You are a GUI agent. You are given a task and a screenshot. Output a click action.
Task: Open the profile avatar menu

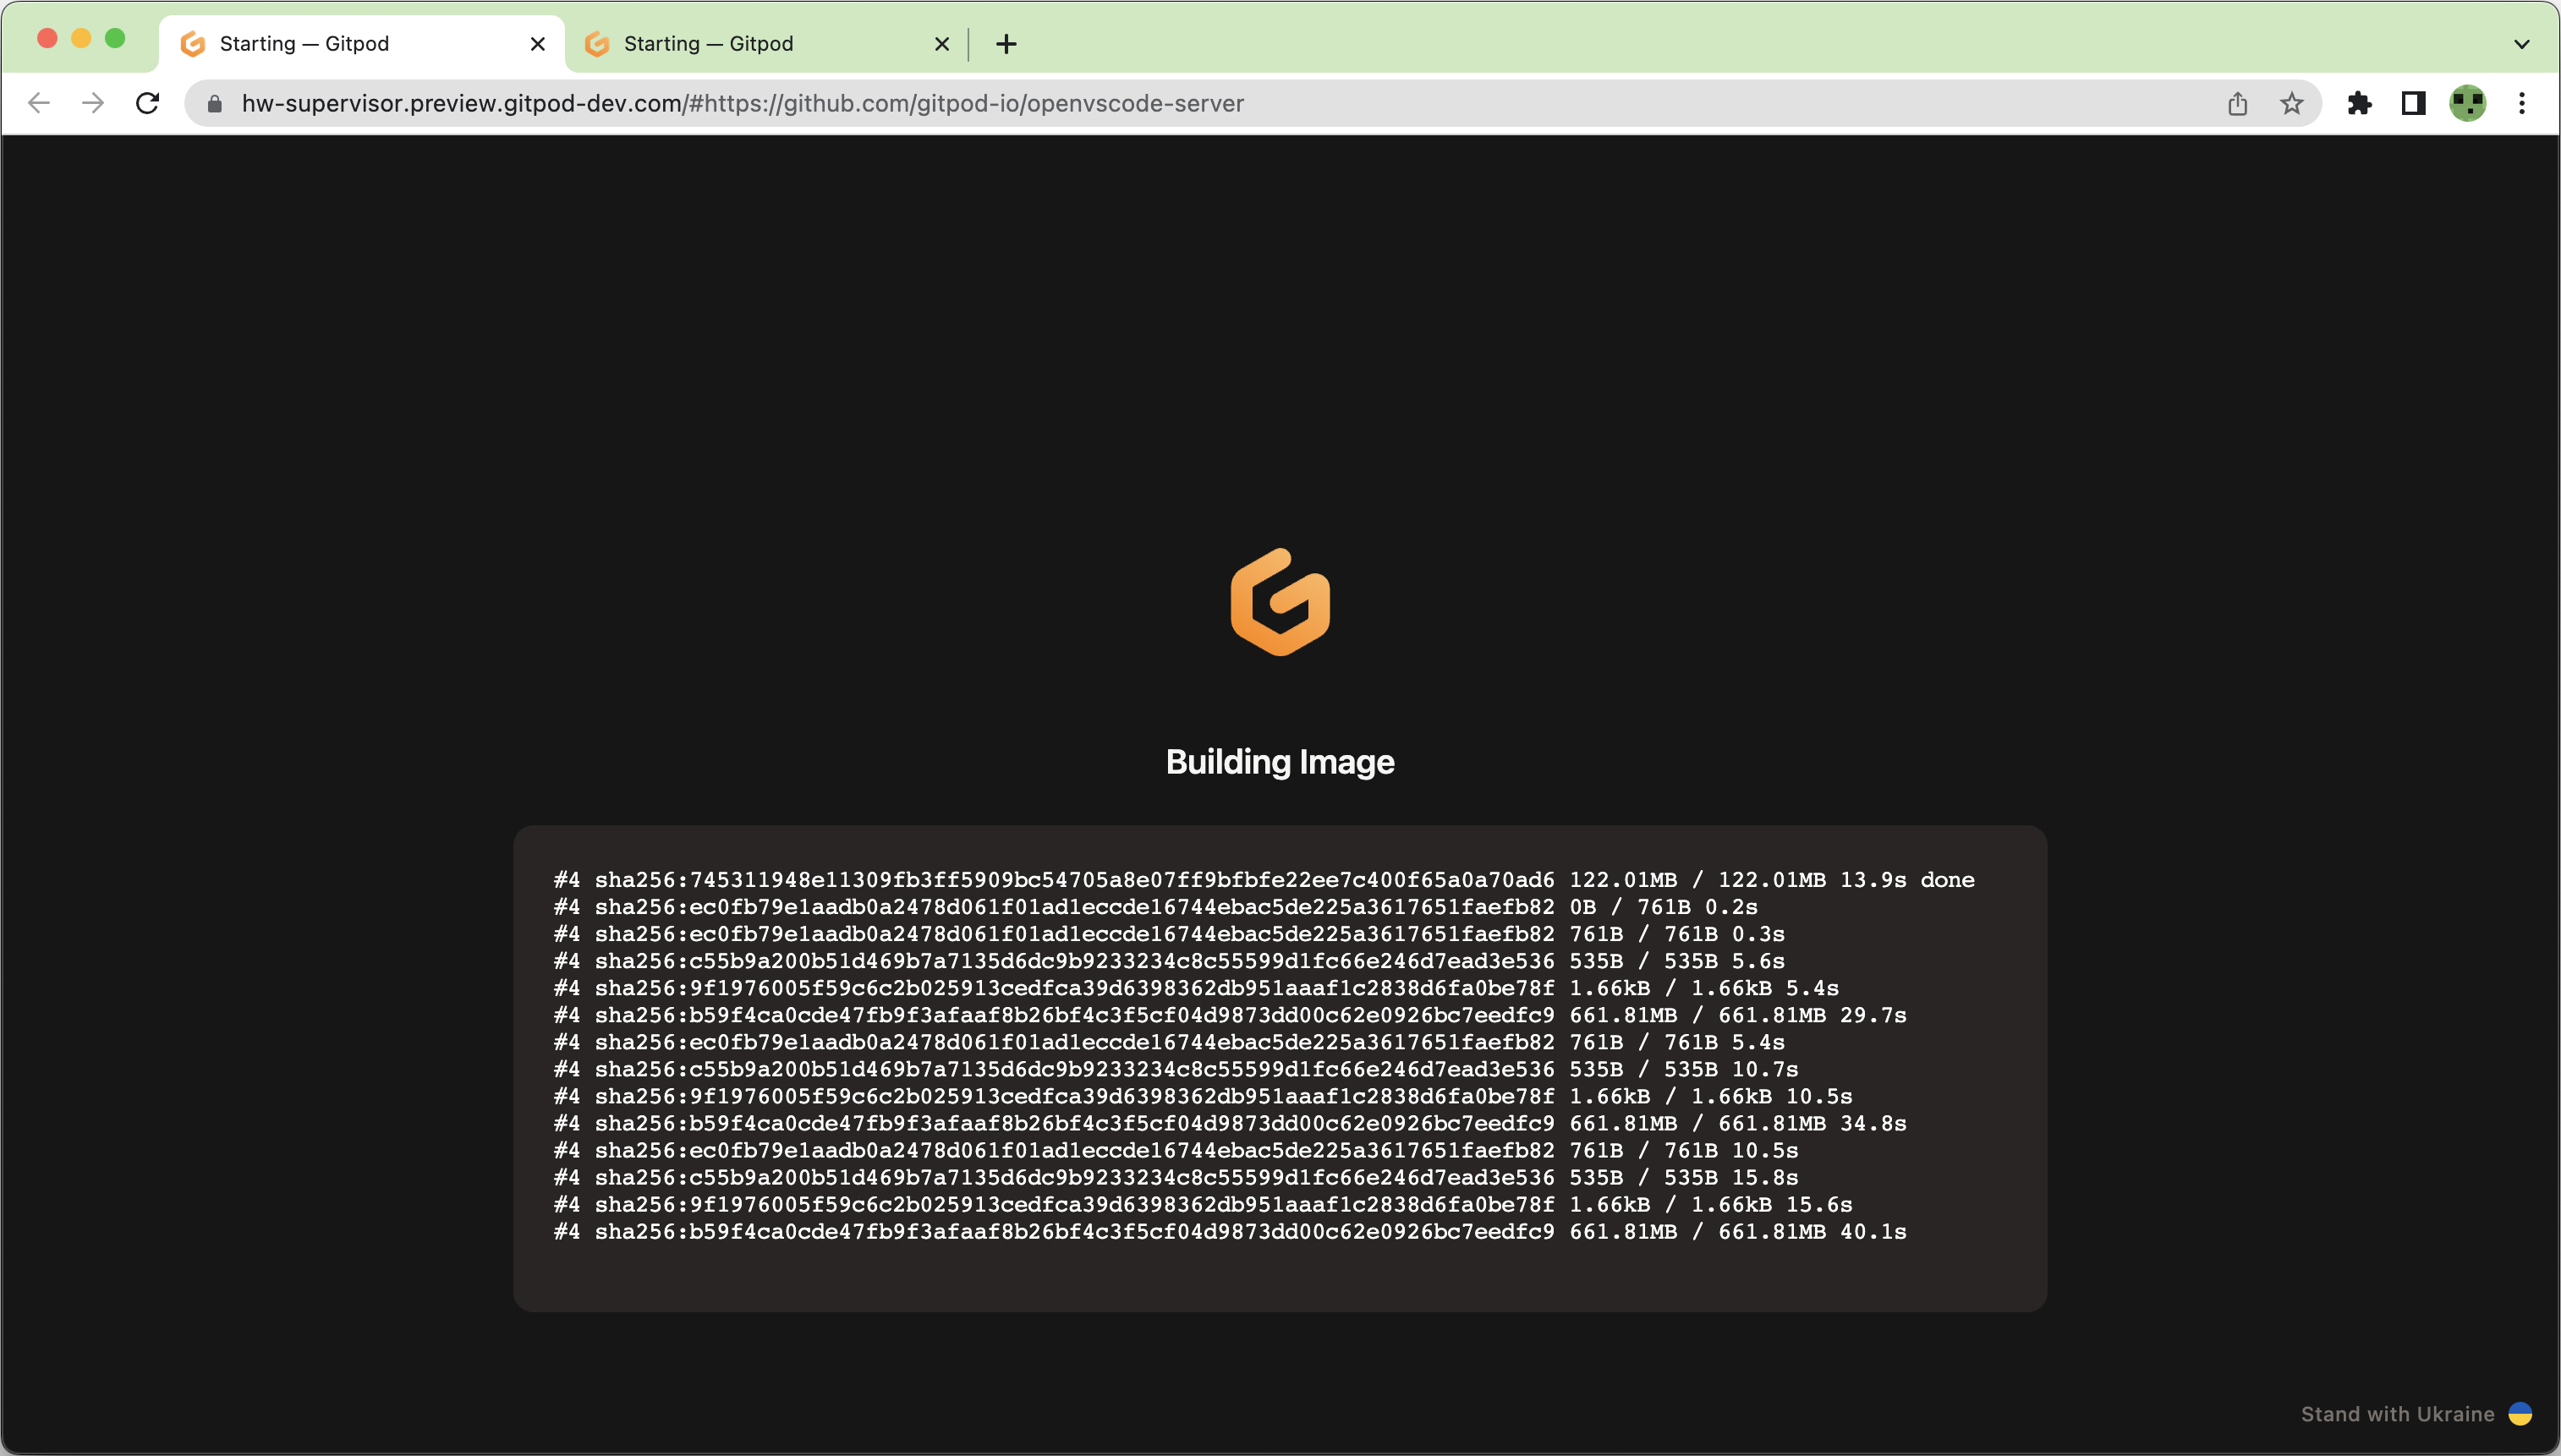[x=2468, y=103]
